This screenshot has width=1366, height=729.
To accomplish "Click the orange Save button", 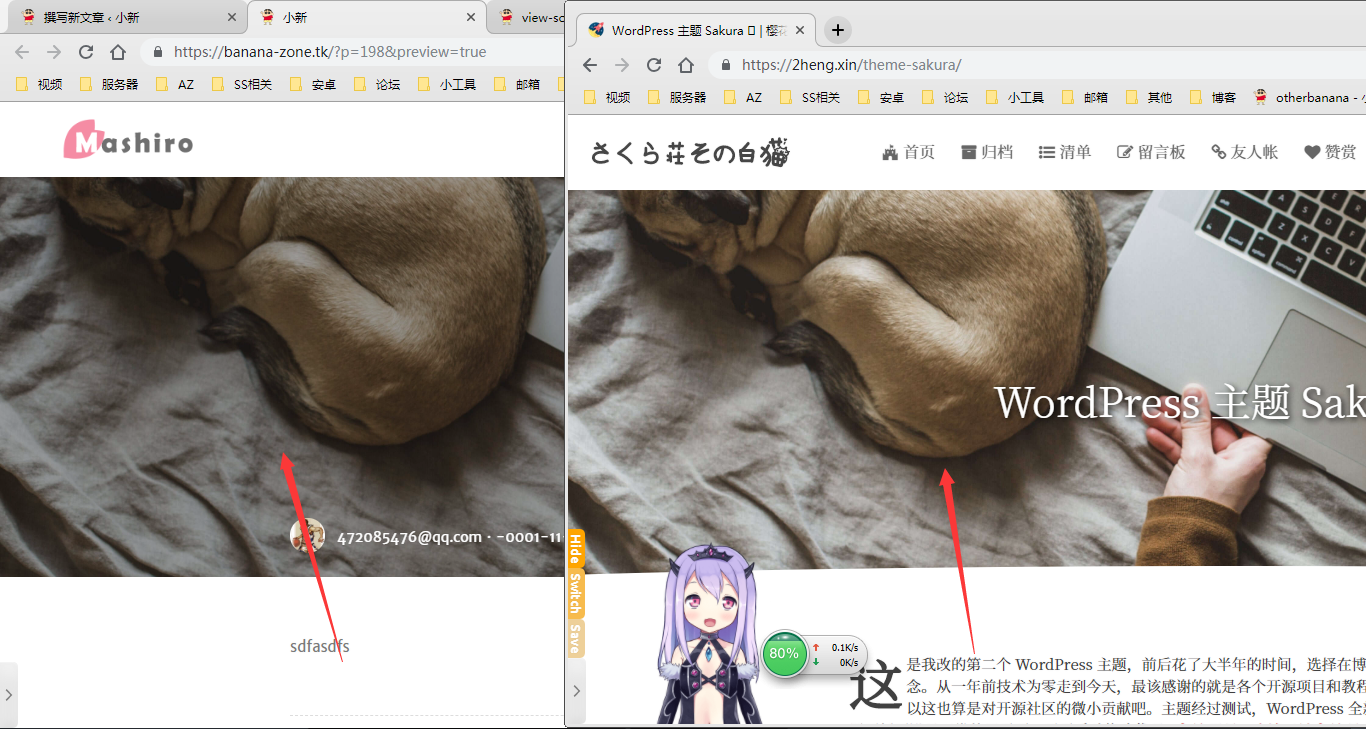I will click(x=576, y=638).
